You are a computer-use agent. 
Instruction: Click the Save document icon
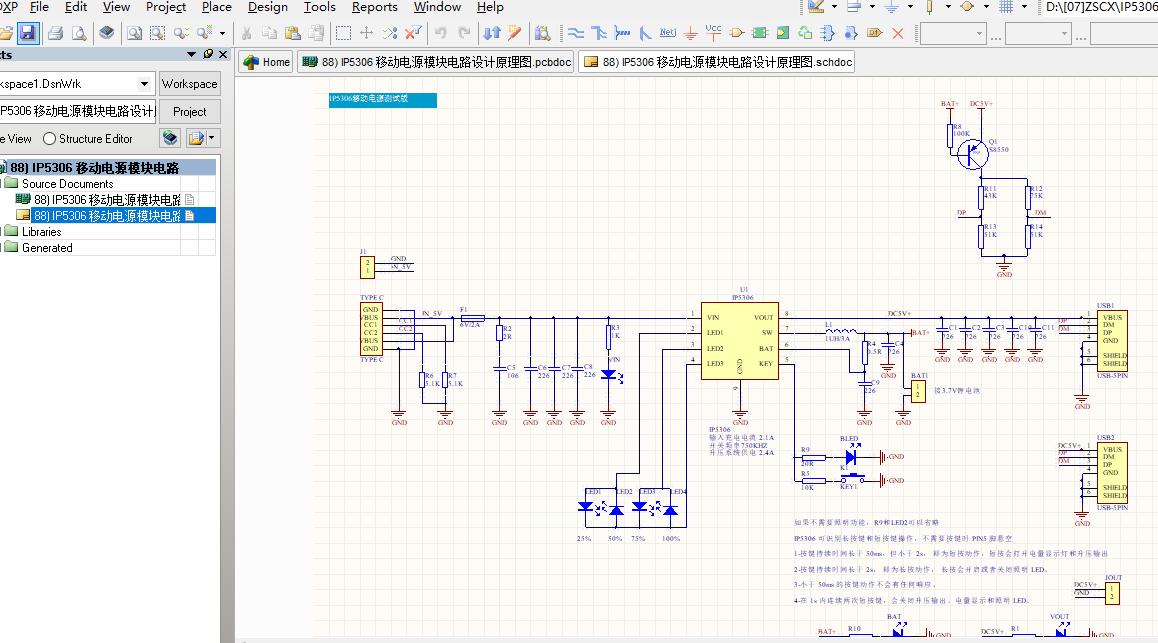[28, 33]
